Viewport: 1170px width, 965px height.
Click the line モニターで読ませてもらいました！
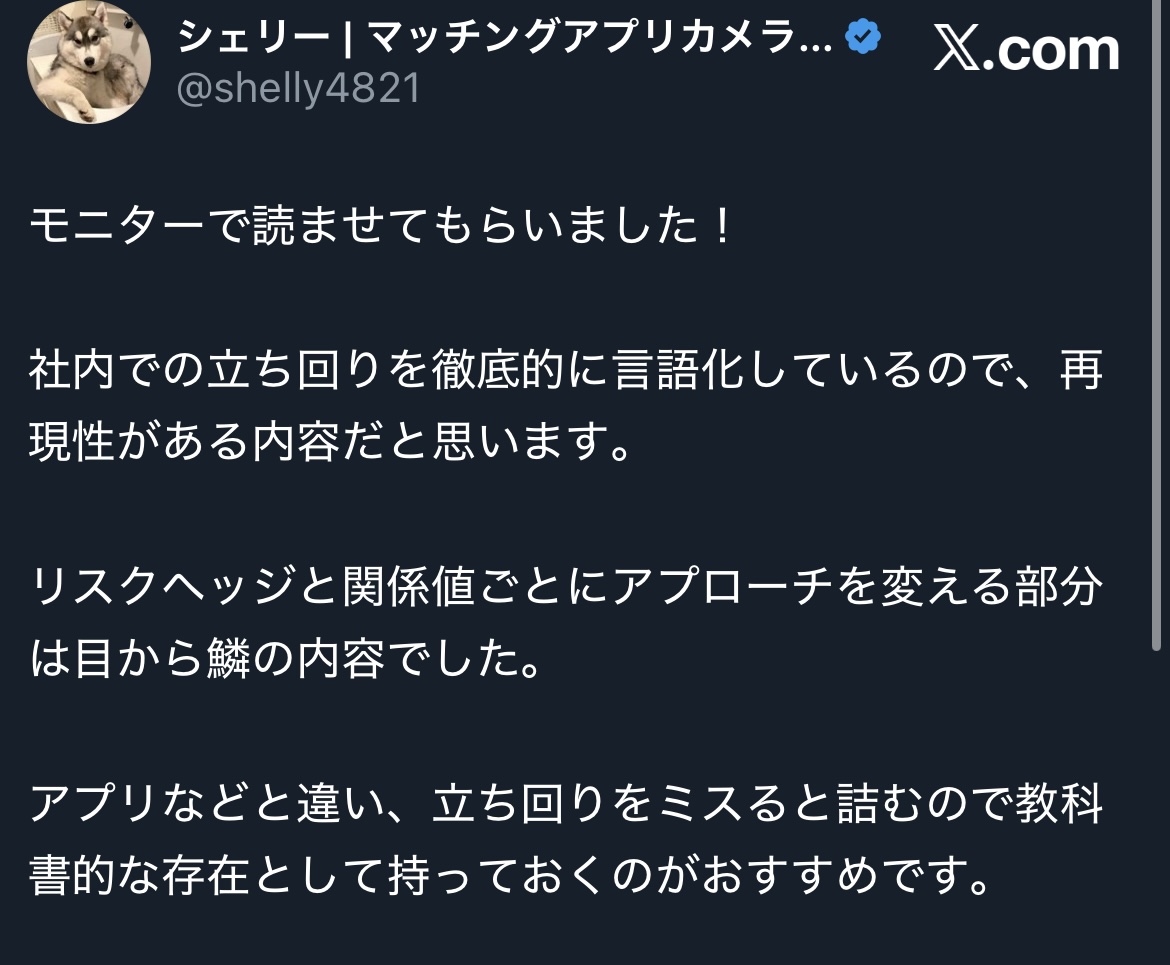pyautogui.click(x=381, y=225)
